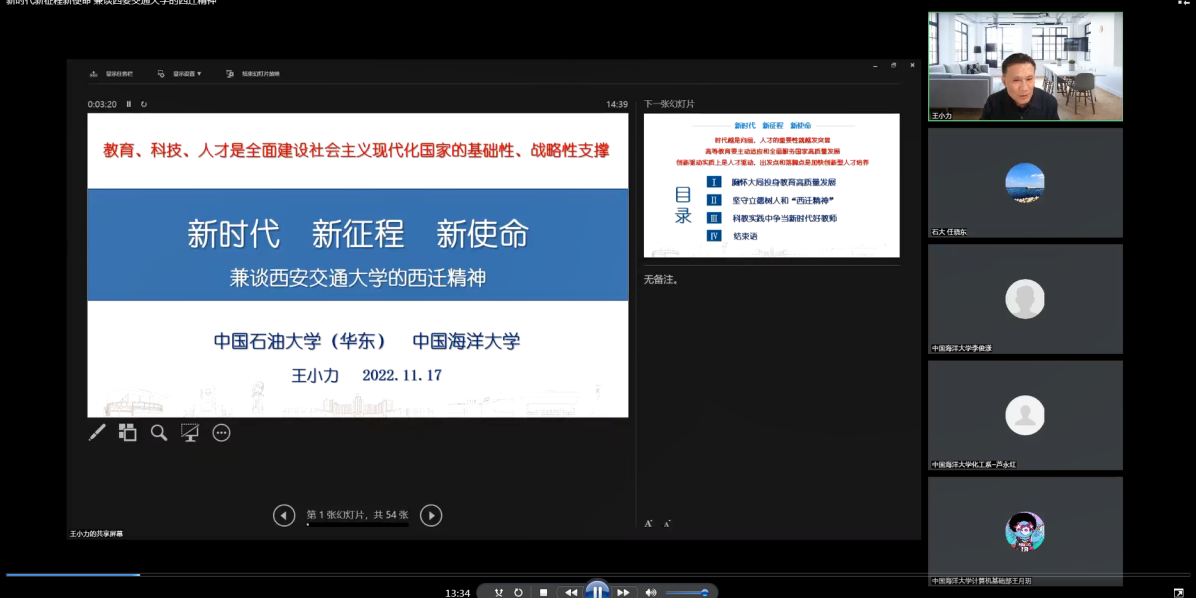The image size is (1196, 598).
Task: Toggle shuffle in the media player
Action: point(498,592)
